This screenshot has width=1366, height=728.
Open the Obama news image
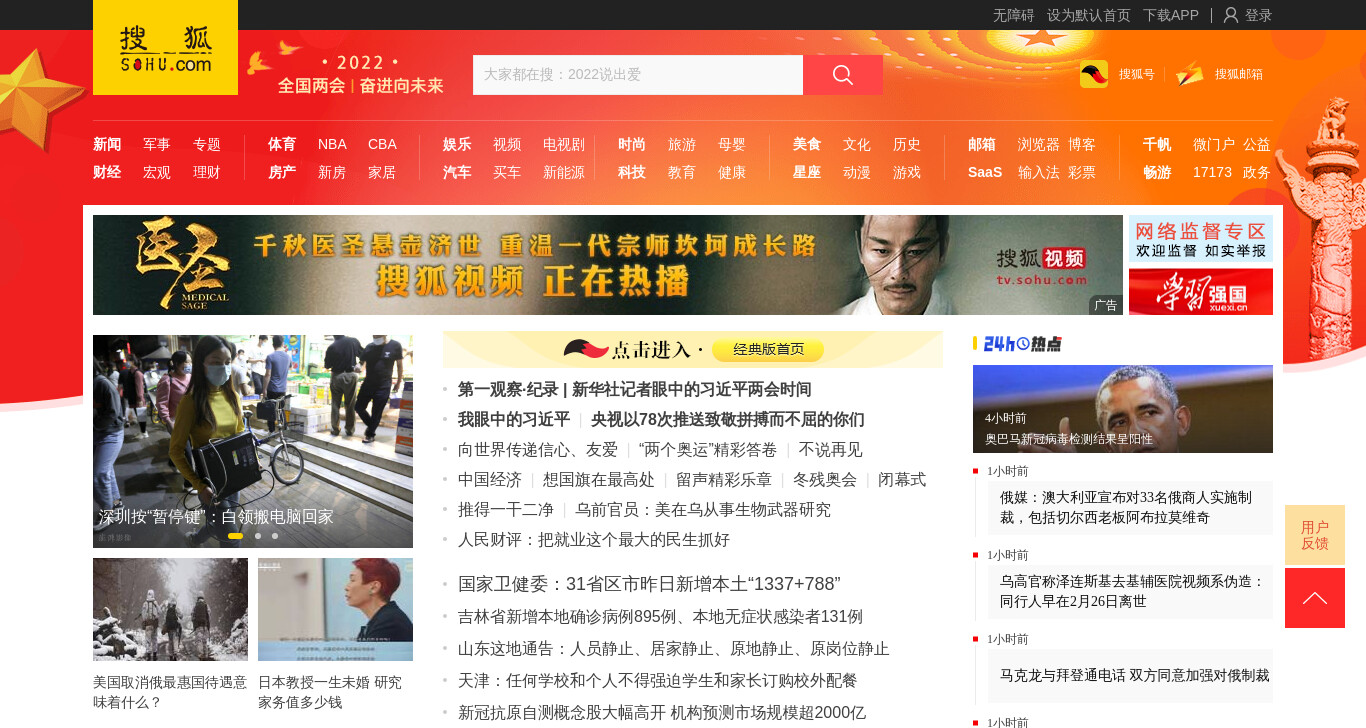[x=1123, y=409]
